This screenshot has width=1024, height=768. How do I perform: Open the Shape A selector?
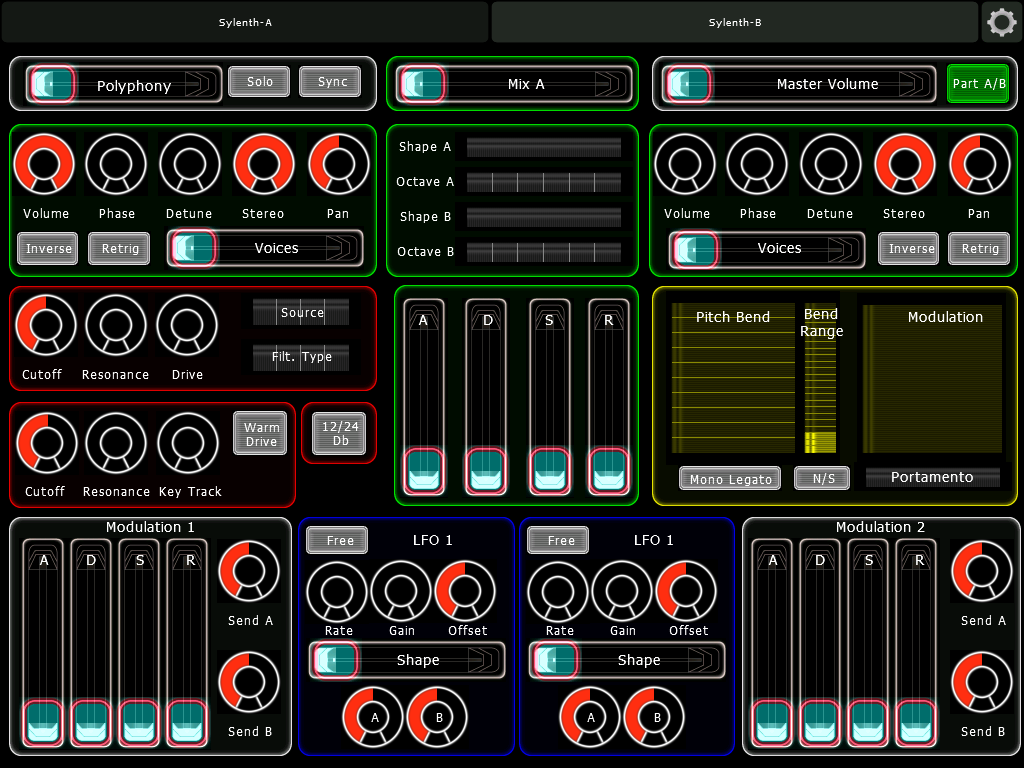click(543, 147)
